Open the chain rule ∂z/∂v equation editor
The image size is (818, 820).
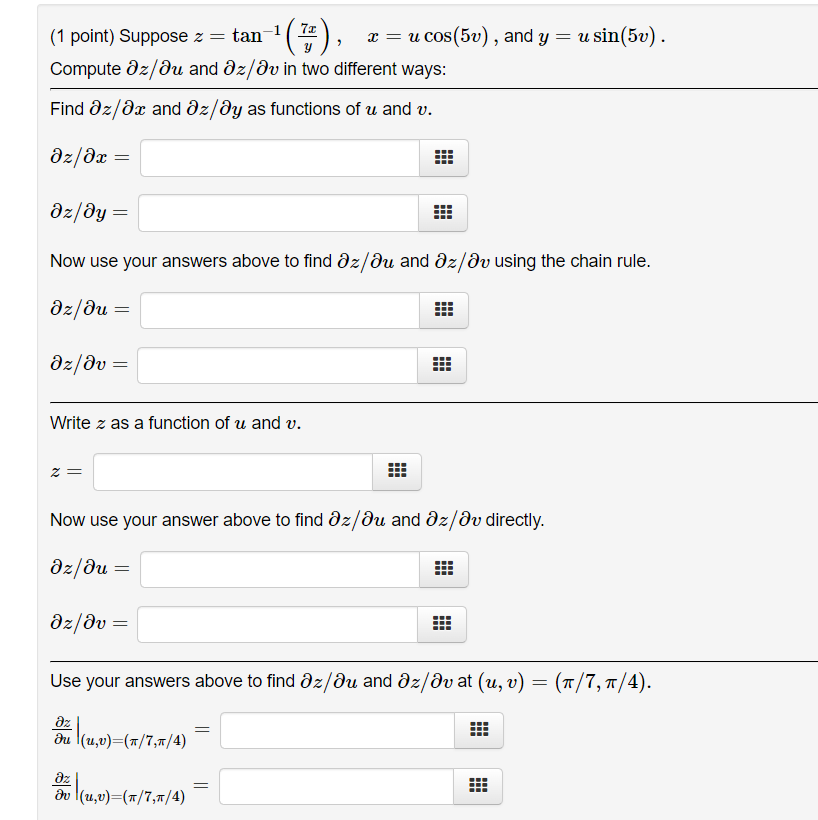click(442, 365)
